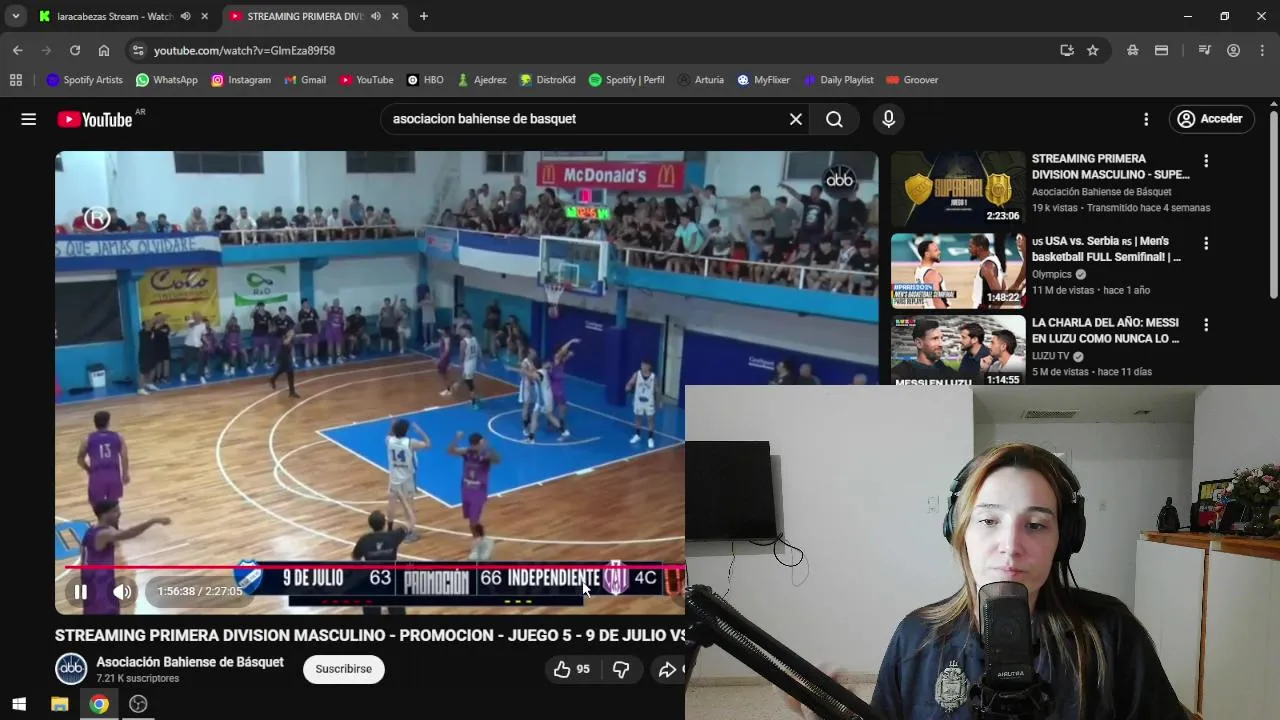The width and height of the screenshot is (1280, 720).
Task: Open Asociación Bahiense de Básquet channel avatar
Action: coord(71,669)
